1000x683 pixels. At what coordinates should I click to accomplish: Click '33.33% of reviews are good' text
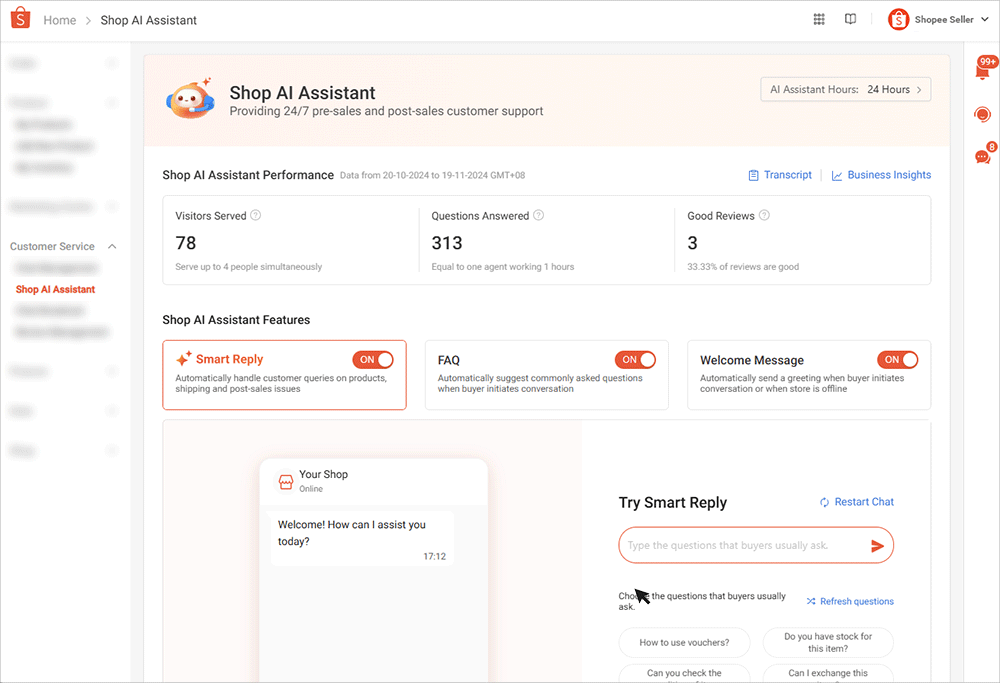click(743, 267)
